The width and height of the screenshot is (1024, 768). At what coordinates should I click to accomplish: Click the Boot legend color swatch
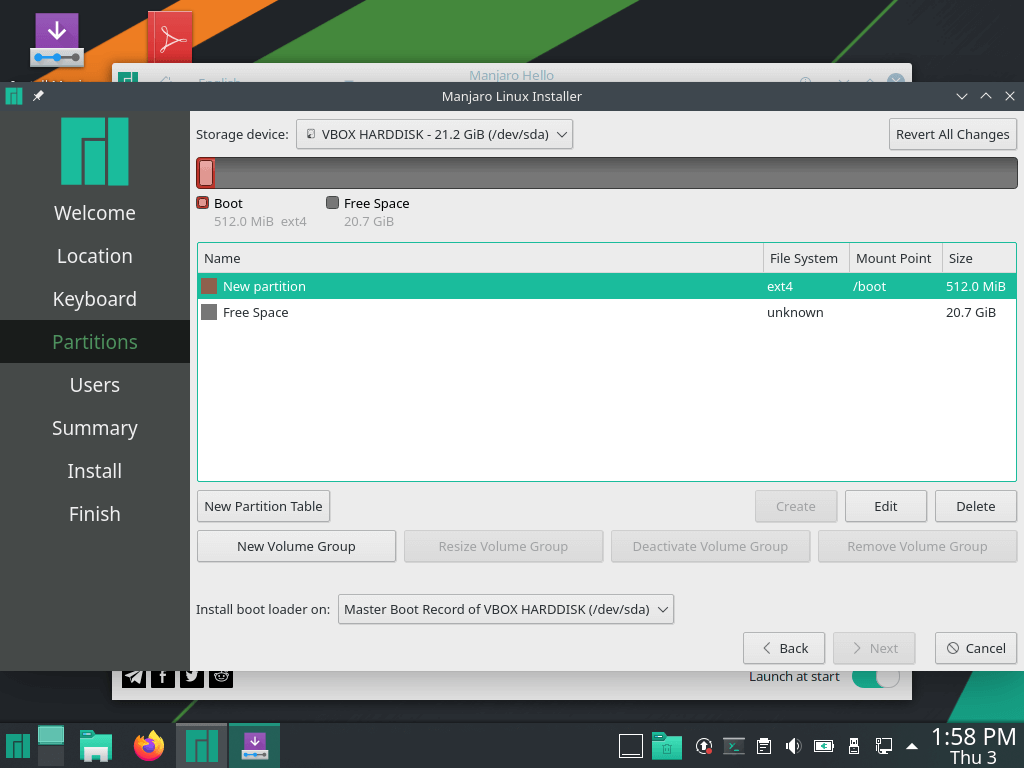point(202,203)
